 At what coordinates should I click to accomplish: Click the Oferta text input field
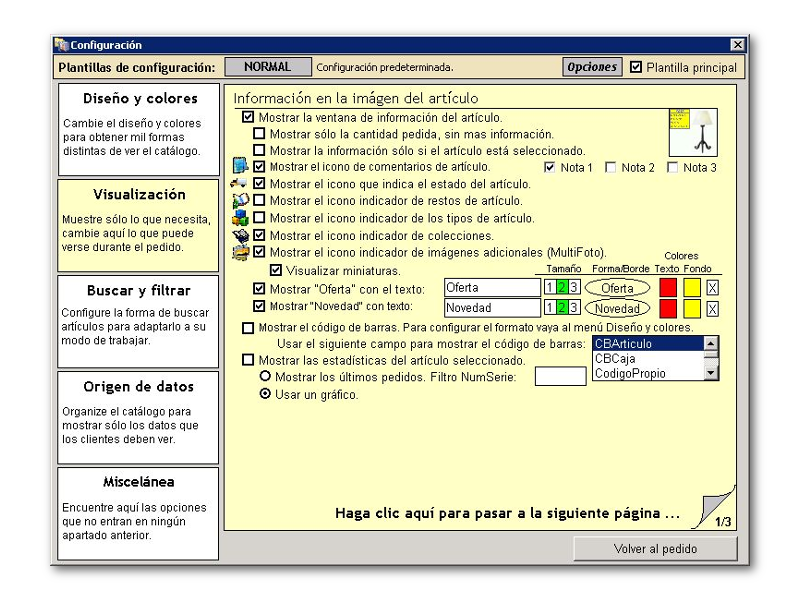coord(492,288)
